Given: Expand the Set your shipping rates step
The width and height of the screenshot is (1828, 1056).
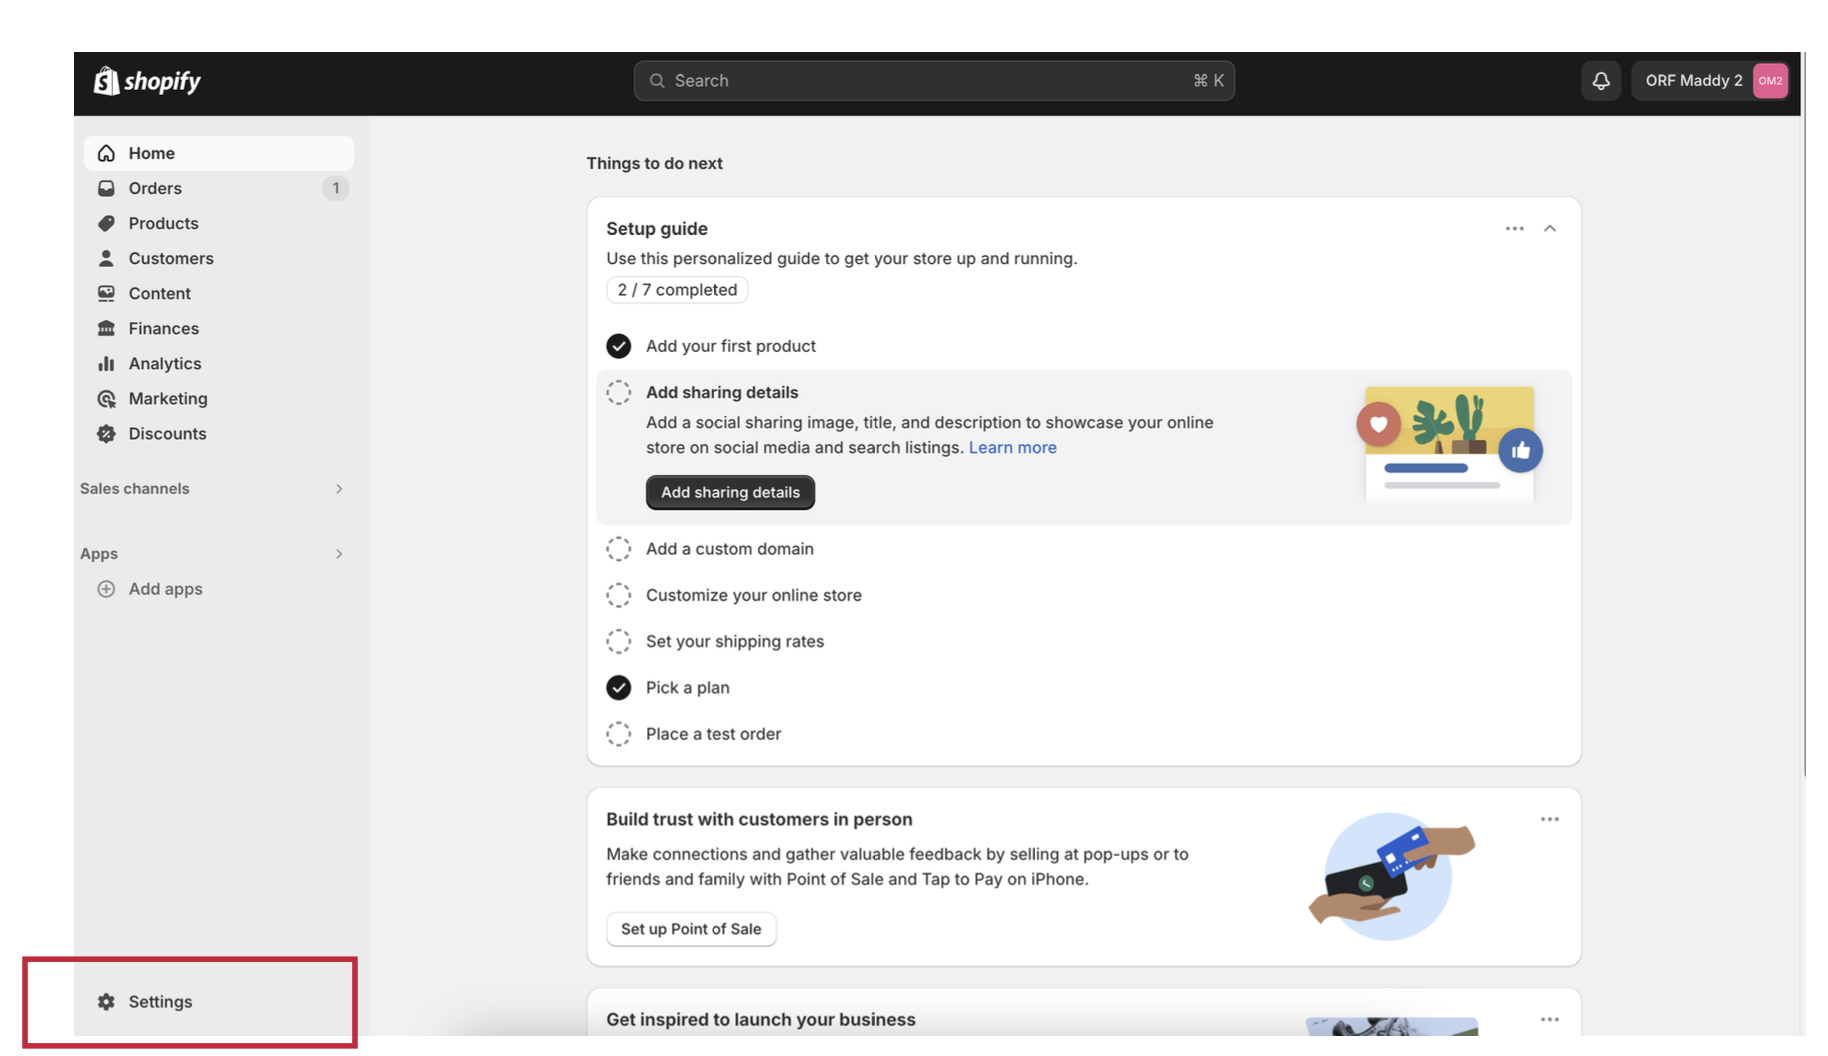Looking at the screenshot, I should click(x=735, y=641).
